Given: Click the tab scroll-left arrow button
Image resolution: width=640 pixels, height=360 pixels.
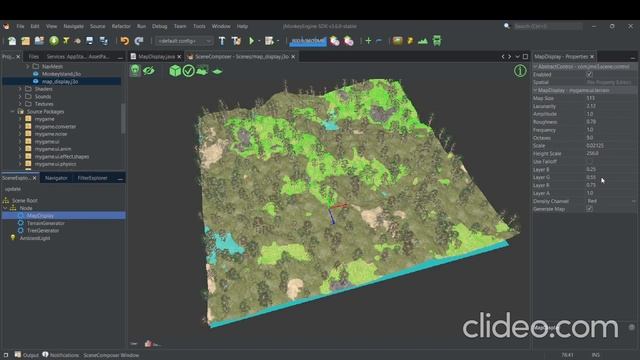Looking at the screenshot, I should click(503, 57).
